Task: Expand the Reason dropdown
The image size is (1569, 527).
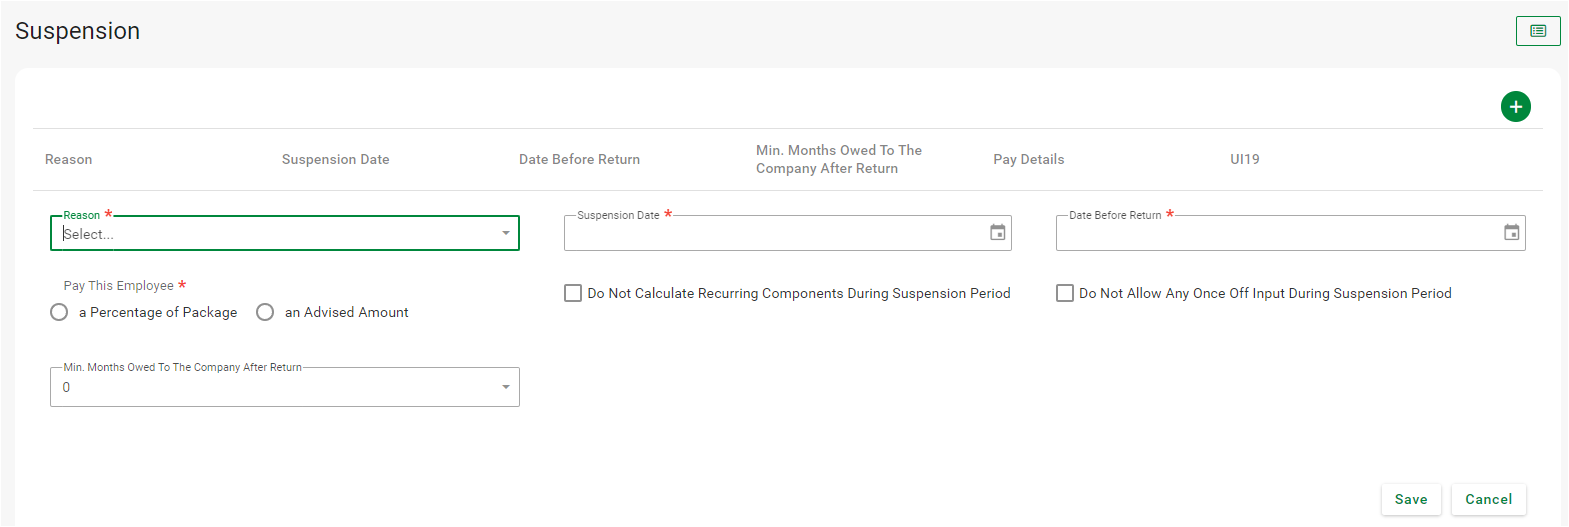Action: point(505,234)
